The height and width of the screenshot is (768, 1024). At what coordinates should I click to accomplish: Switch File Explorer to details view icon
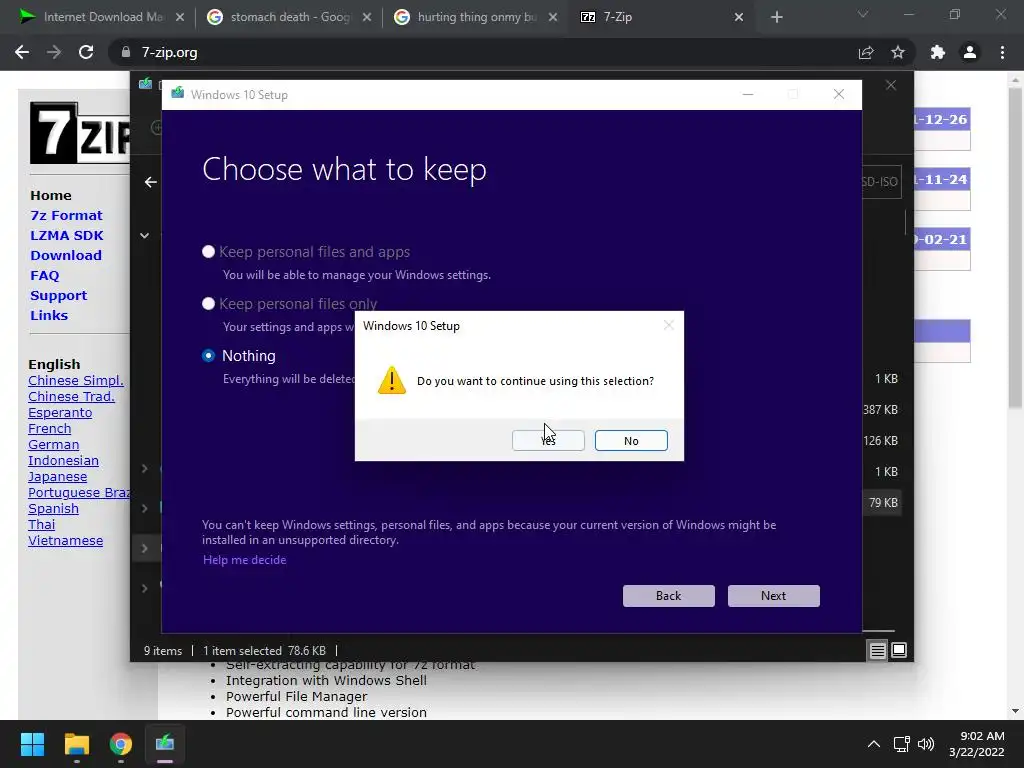click(877, 650)
